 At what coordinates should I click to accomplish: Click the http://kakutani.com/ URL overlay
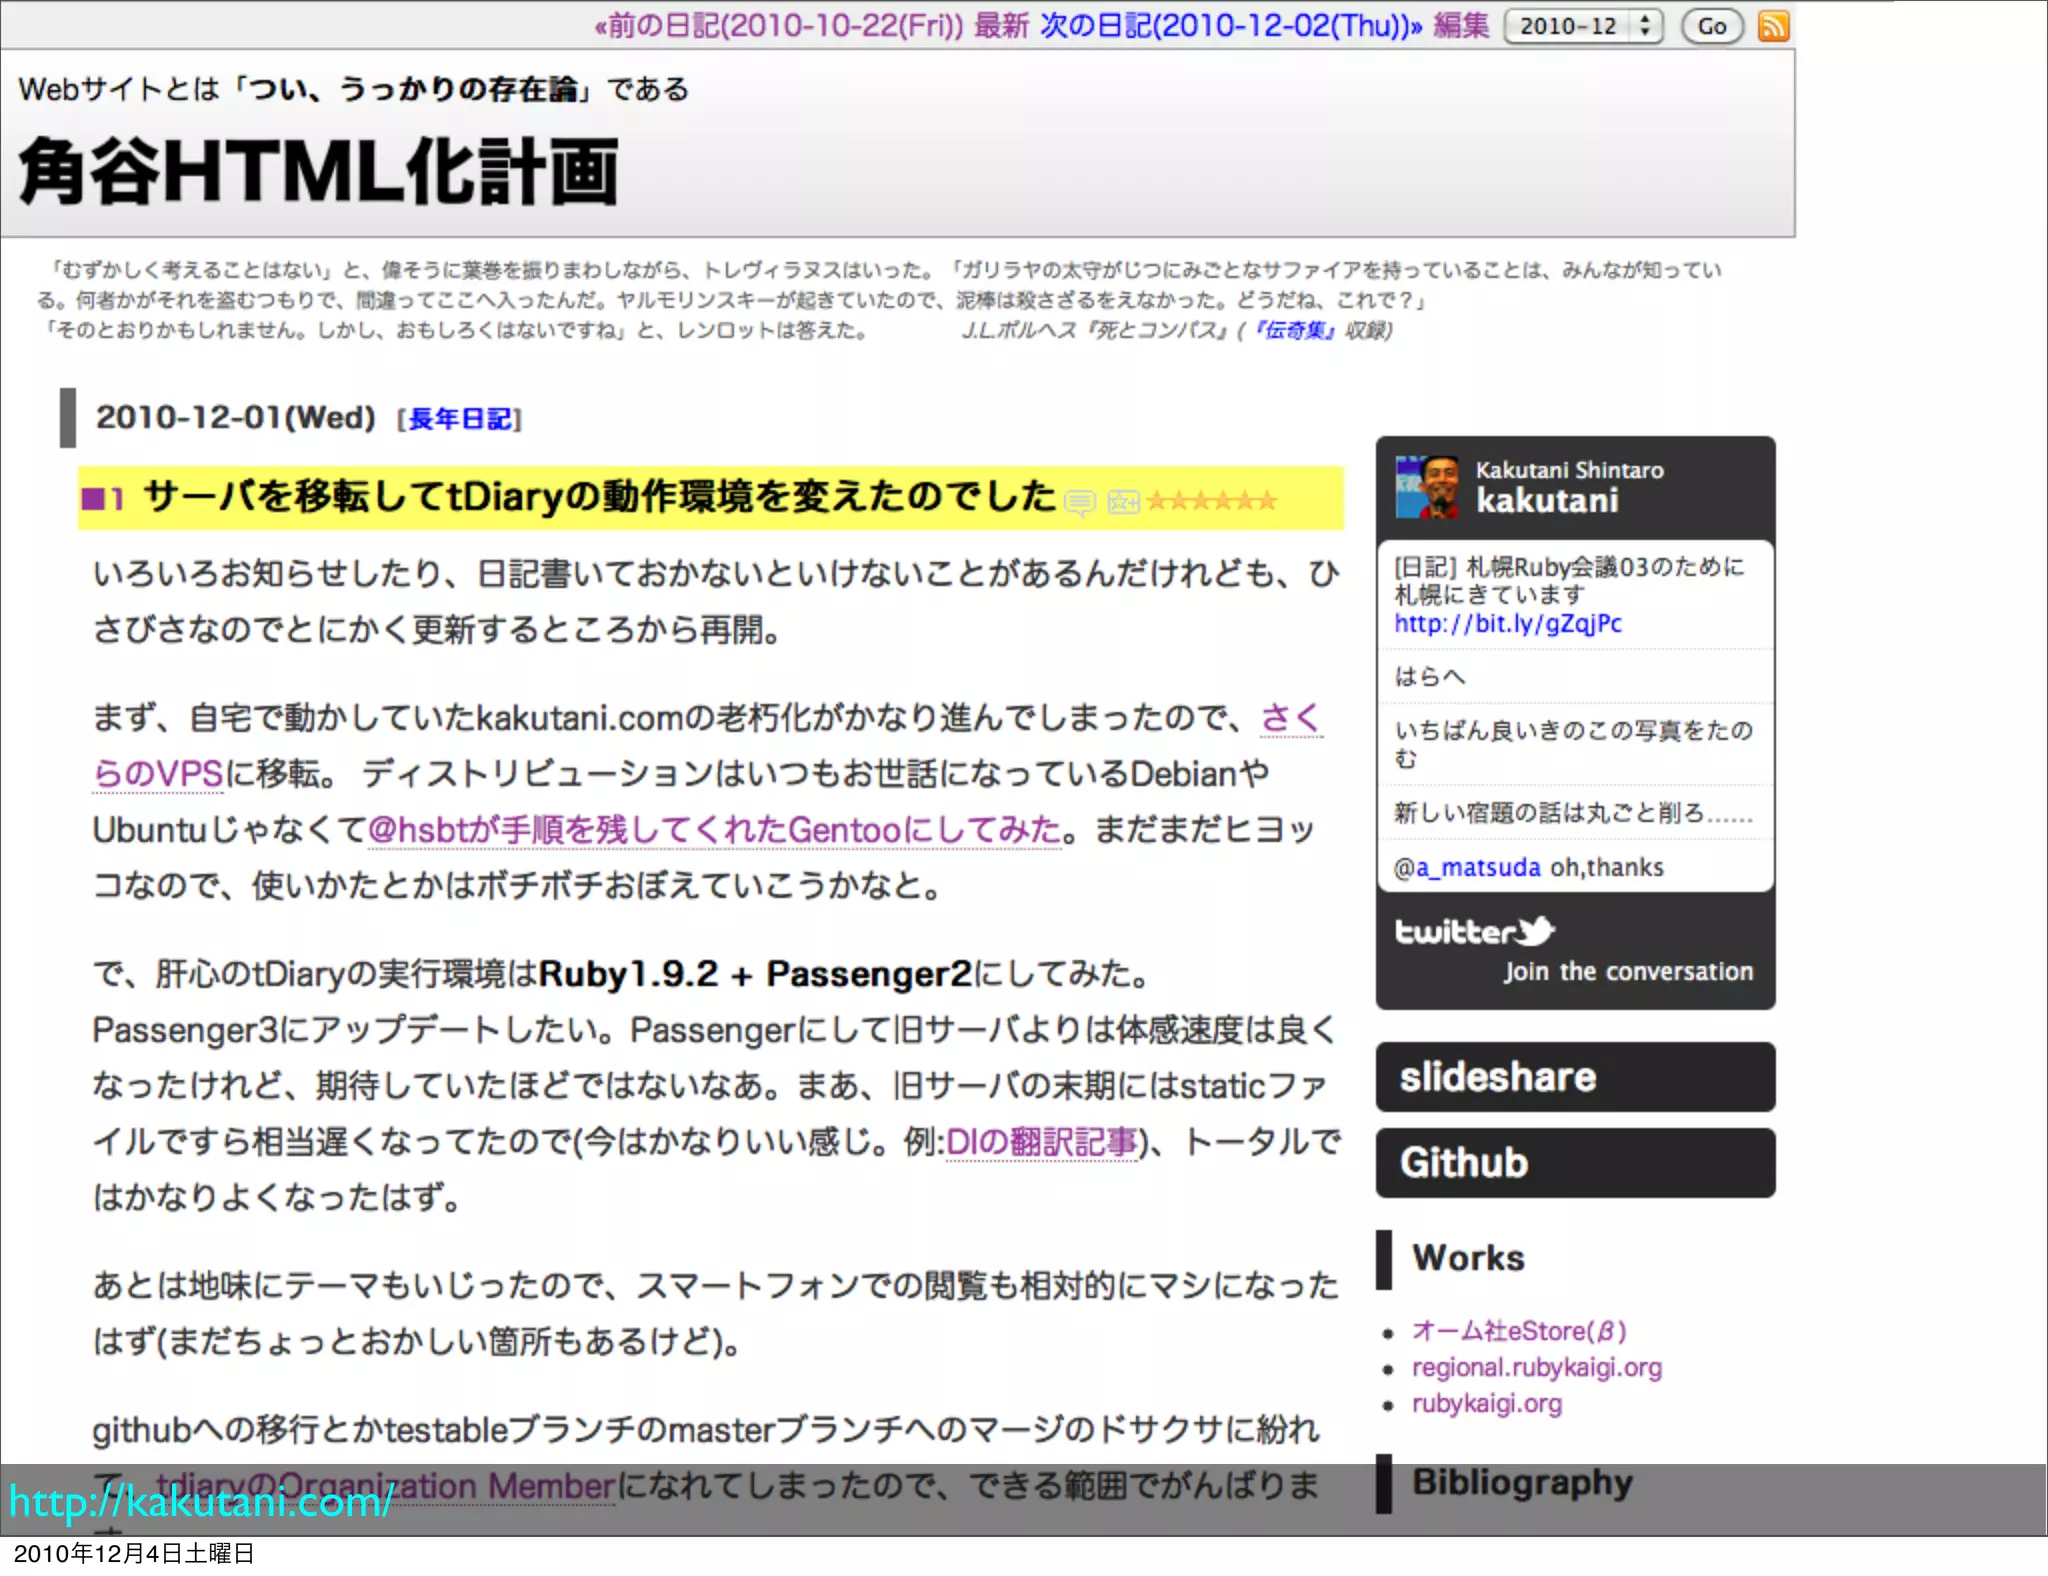click(x=201, y=1502)
